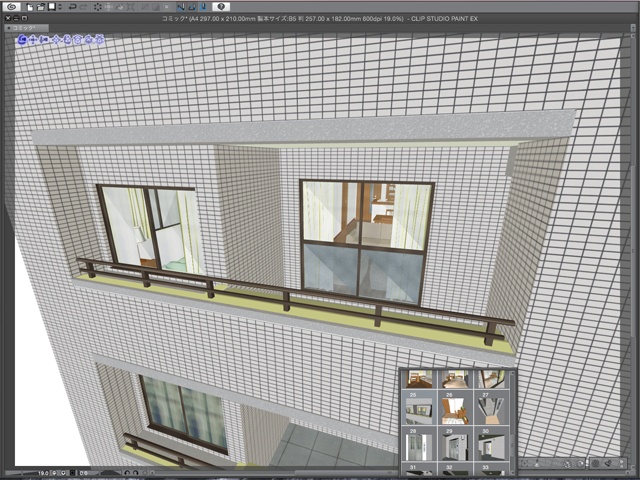Click the Clear (dotted circle) toolbar icon
The image size is (640, 480).
[98, 7]
